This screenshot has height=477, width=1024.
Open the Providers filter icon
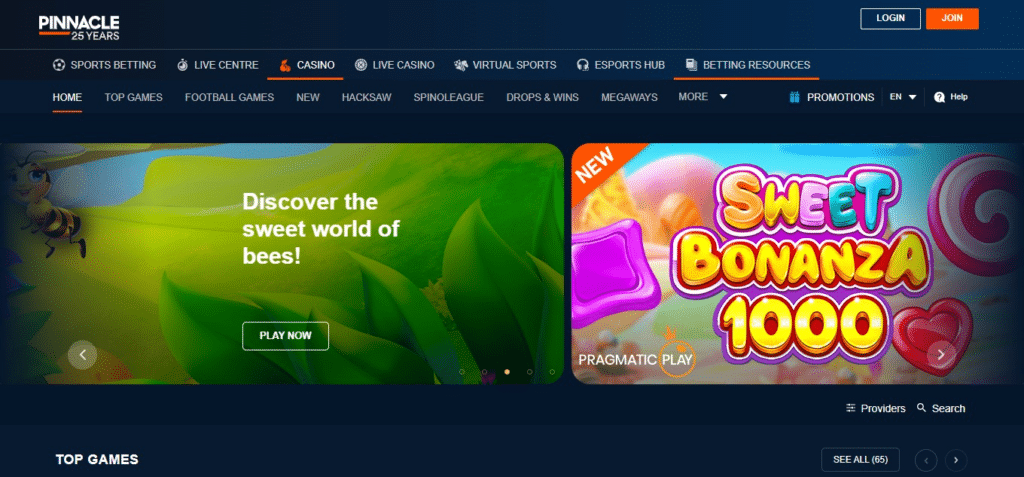click(851, 408)
